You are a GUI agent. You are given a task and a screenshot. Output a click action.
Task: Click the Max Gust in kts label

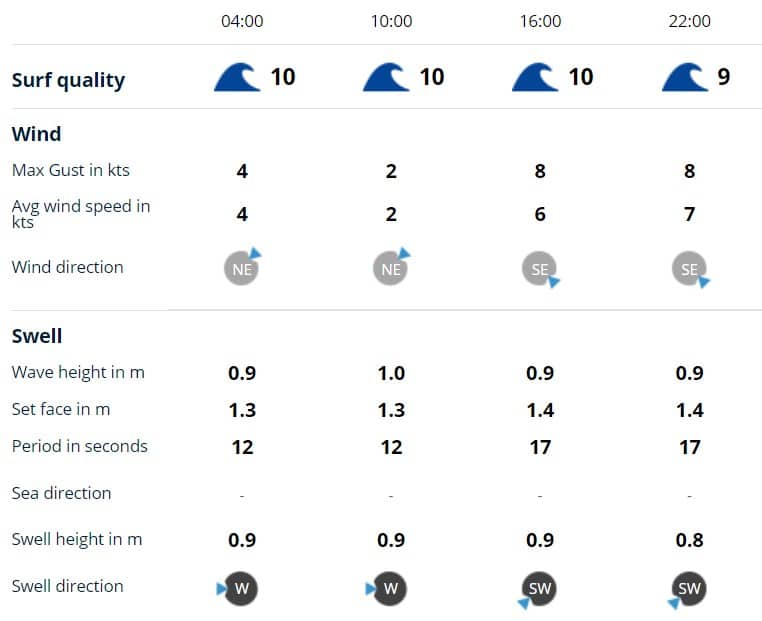71,170
